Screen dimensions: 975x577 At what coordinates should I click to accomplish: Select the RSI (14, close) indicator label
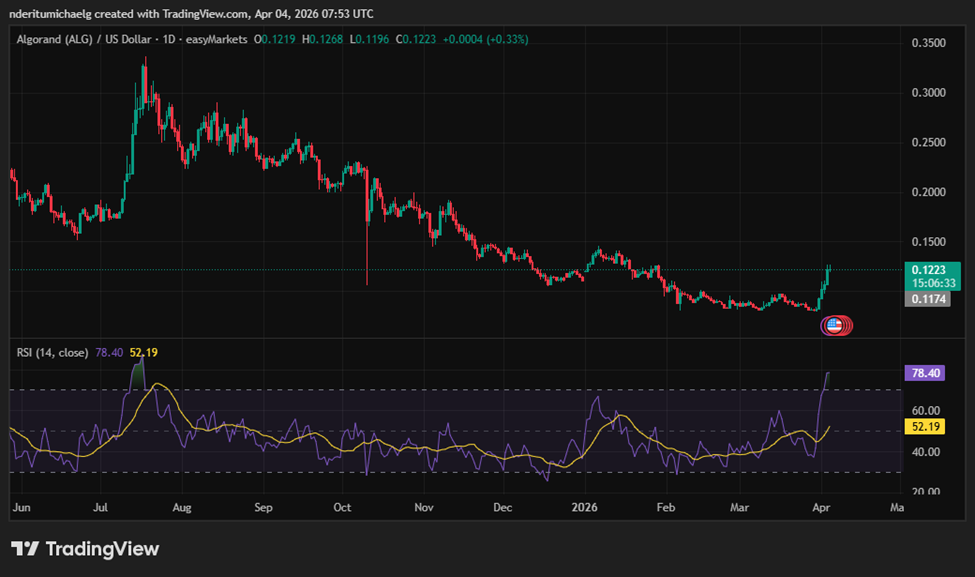50,352
